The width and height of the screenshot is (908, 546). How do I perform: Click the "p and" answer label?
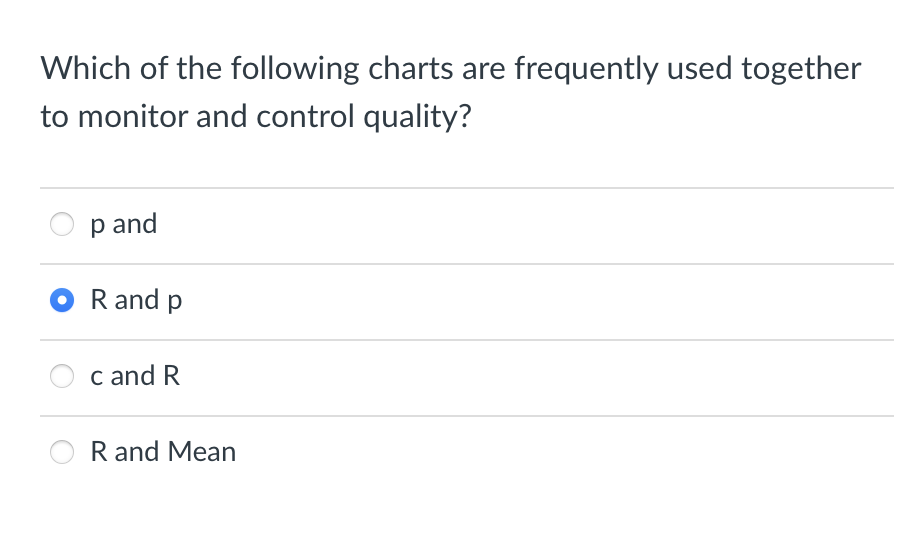(123, 224)
